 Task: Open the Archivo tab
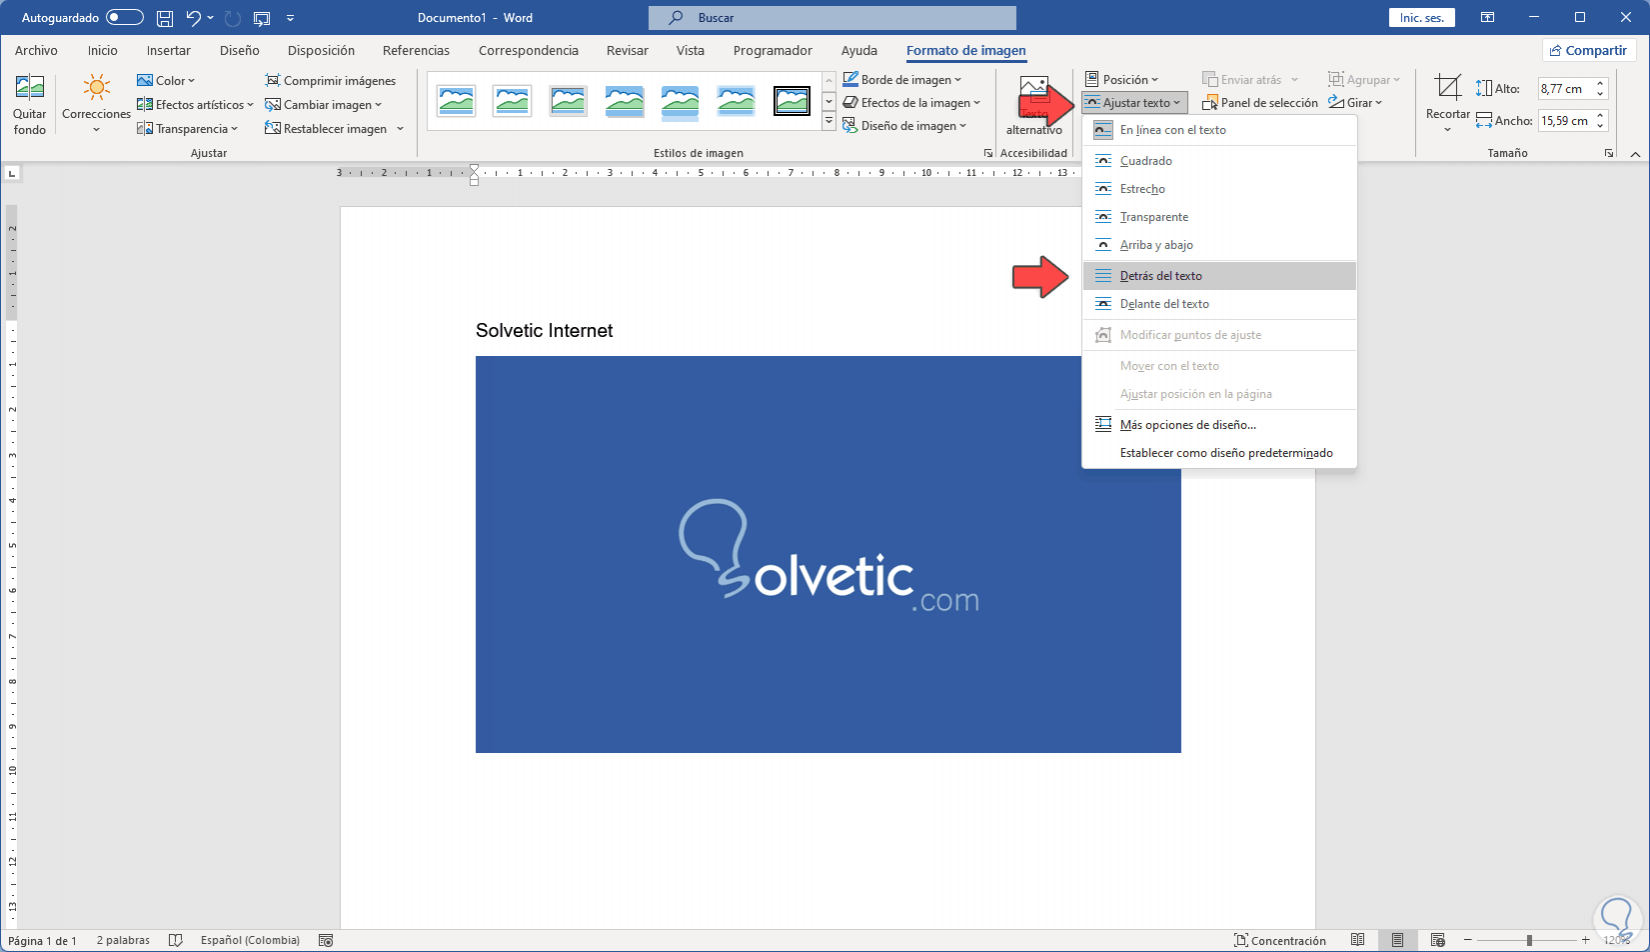(36, 51)
